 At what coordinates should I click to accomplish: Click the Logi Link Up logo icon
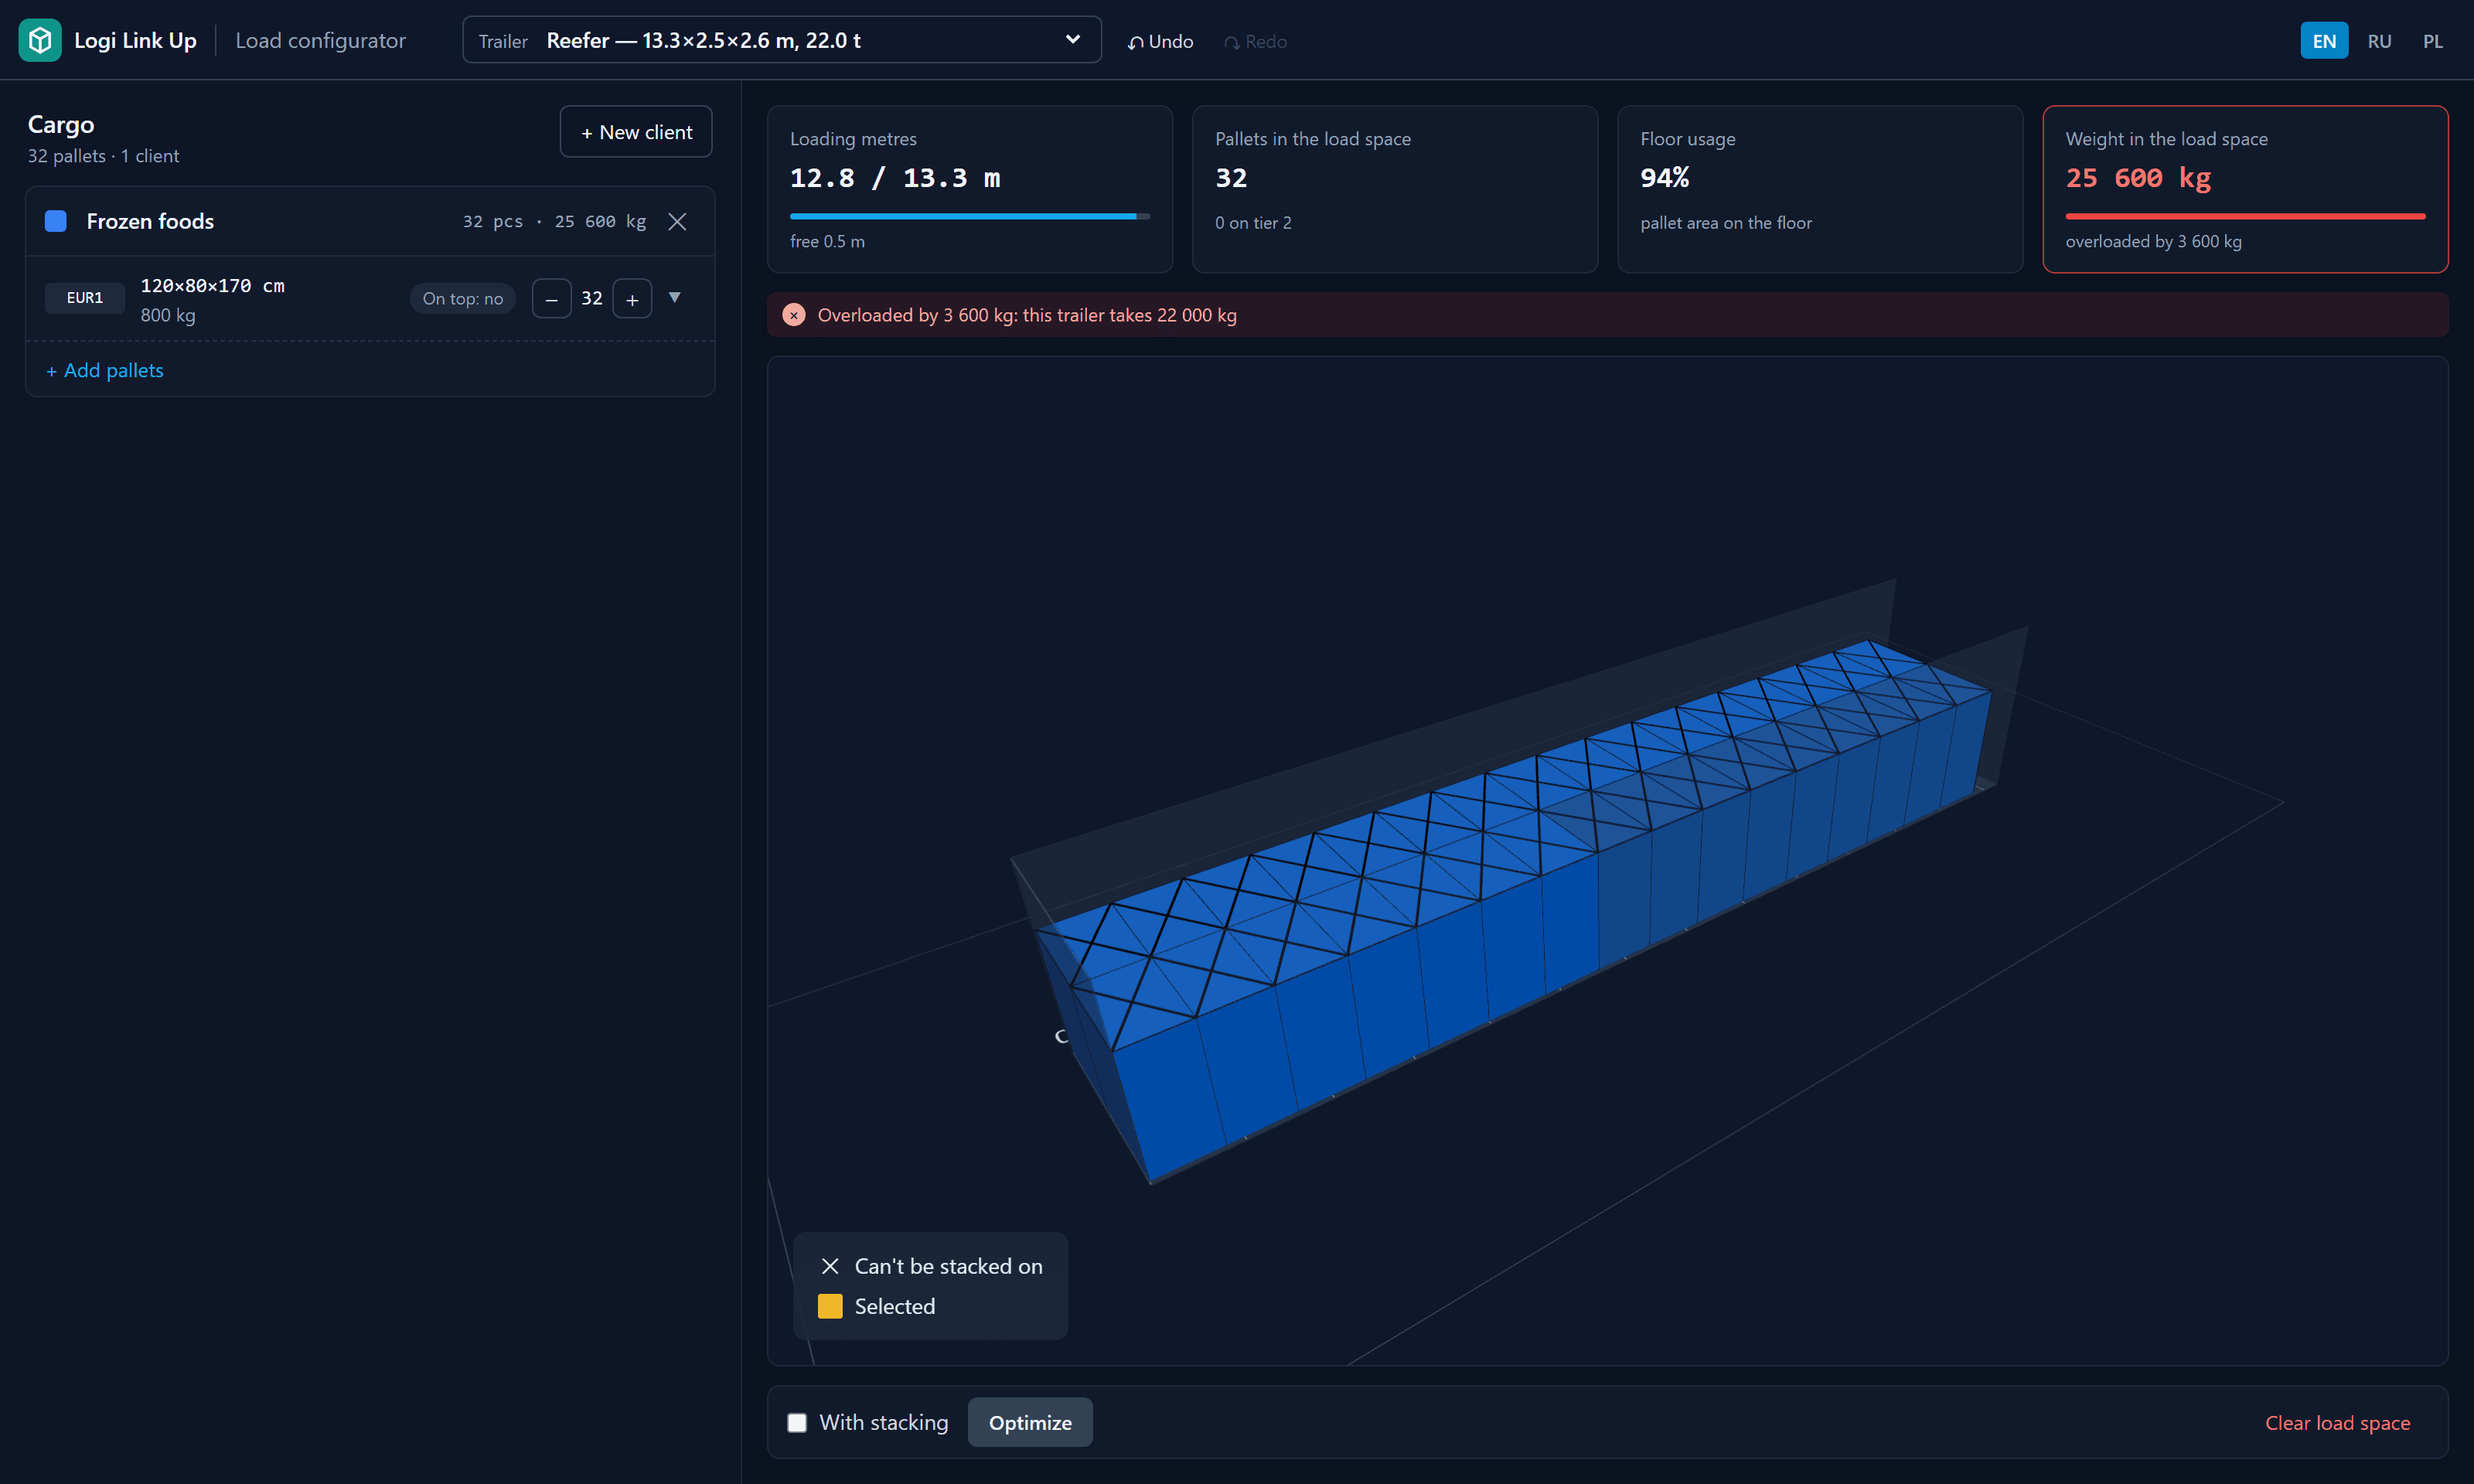40,40
